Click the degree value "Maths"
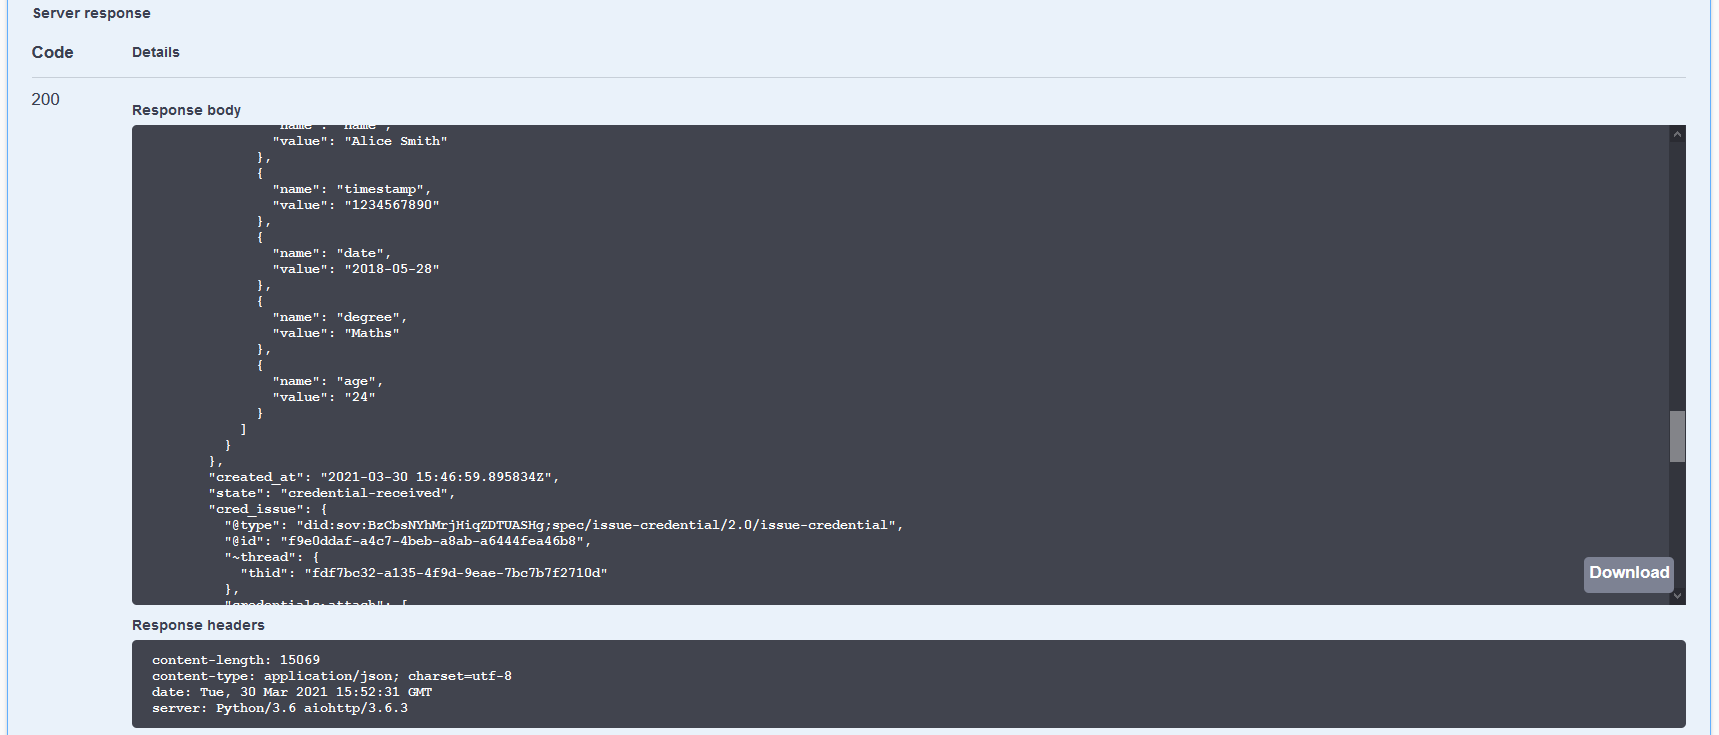Screen dimensions: 1719x735 [x=372, y=333]
